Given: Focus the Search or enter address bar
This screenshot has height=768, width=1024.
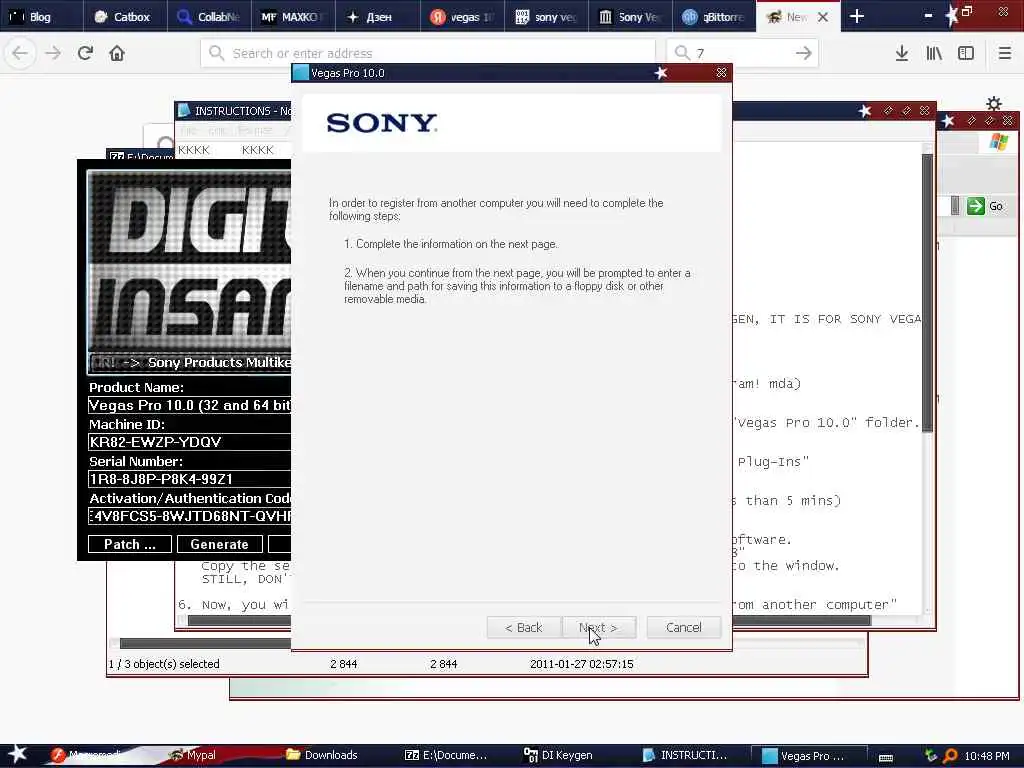Looking at the screenshot, I should tap(428, 53).
